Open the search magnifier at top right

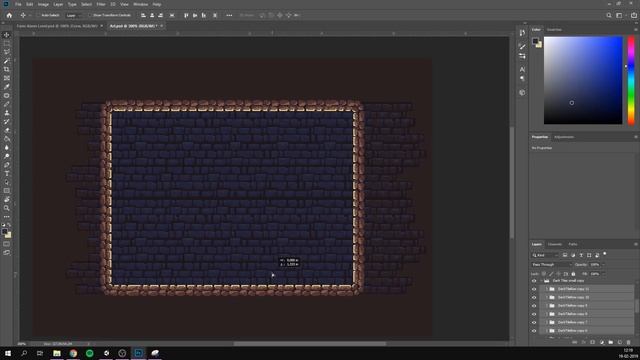609,15
